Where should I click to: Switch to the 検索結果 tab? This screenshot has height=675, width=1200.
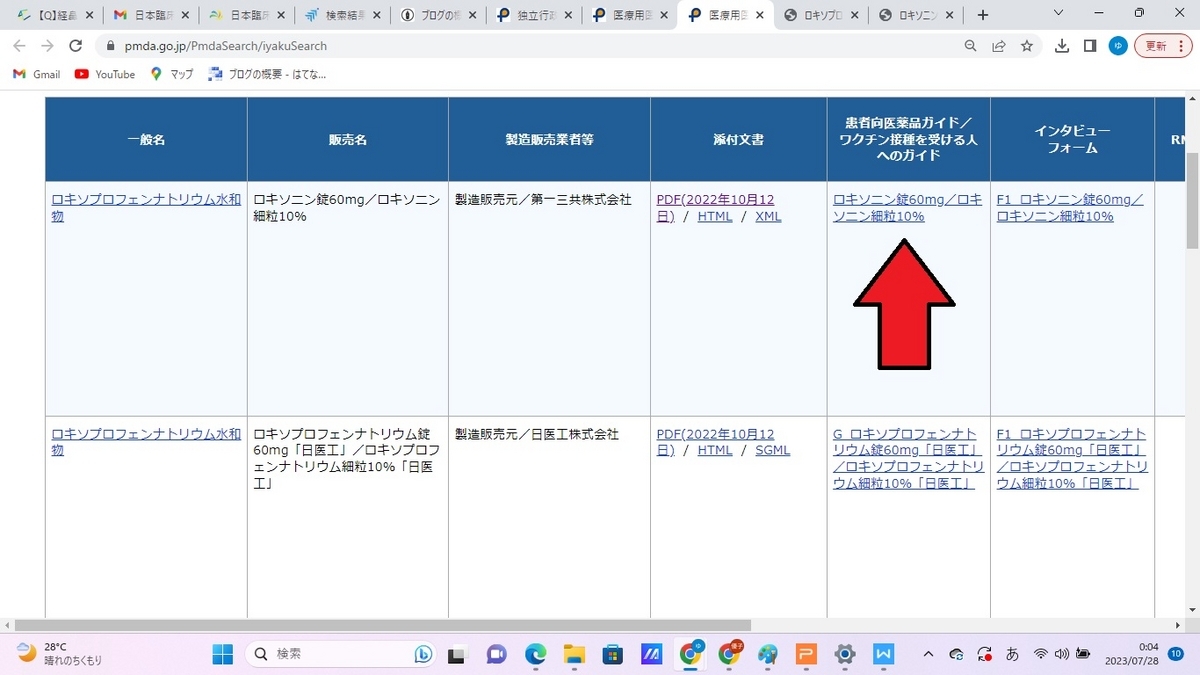tap(341, 15)
